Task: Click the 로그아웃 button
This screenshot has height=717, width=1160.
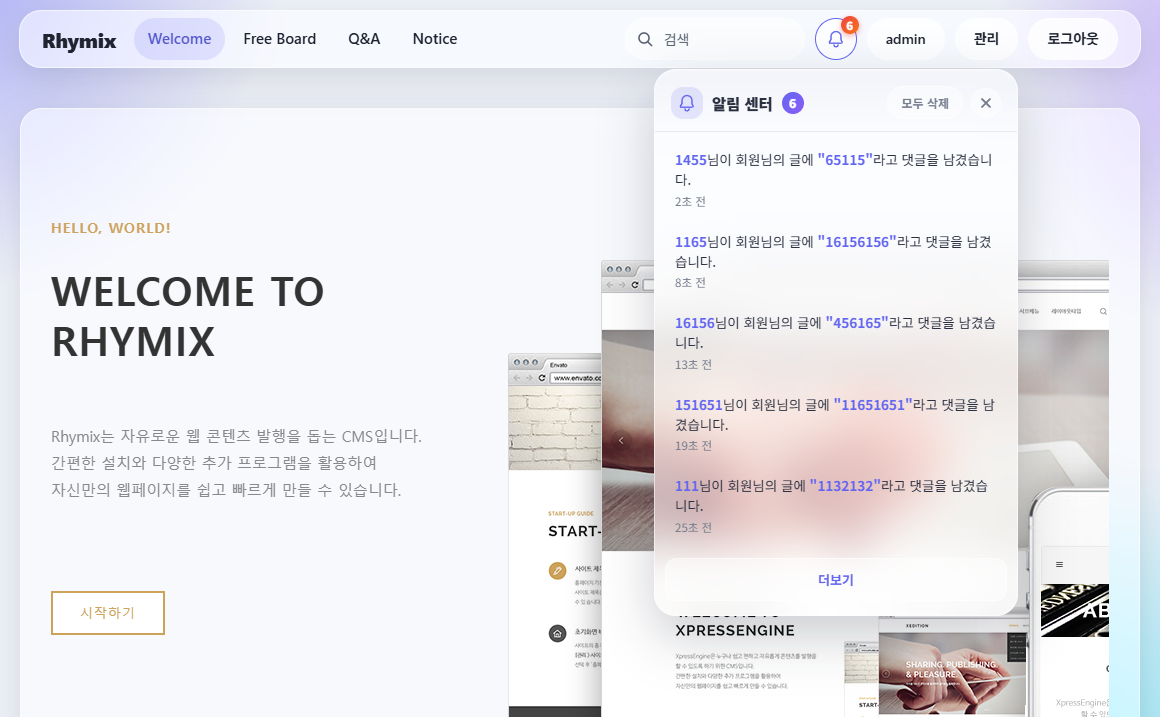Action: coord(1072,39)
